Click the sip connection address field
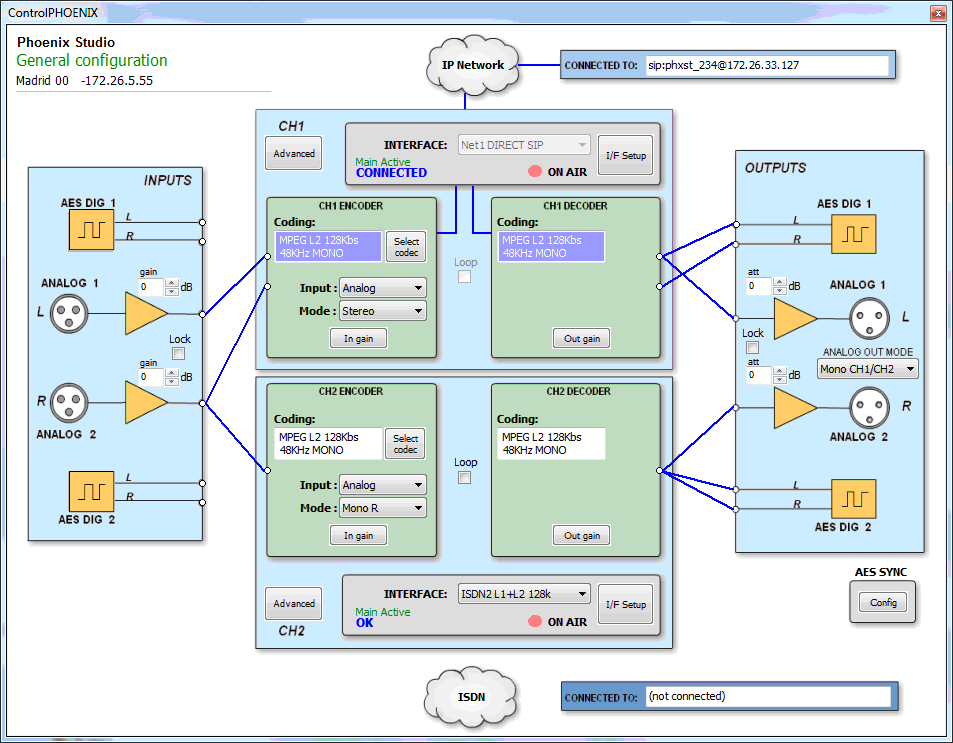 (x=768, y=65)
